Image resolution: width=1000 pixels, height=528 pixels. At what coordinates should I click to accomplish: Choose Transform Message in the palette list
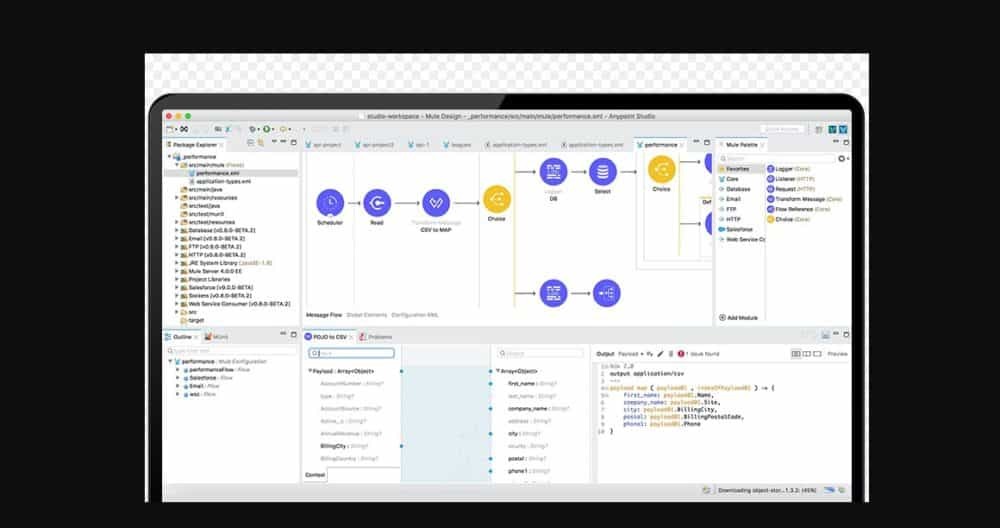pos(808,199)
